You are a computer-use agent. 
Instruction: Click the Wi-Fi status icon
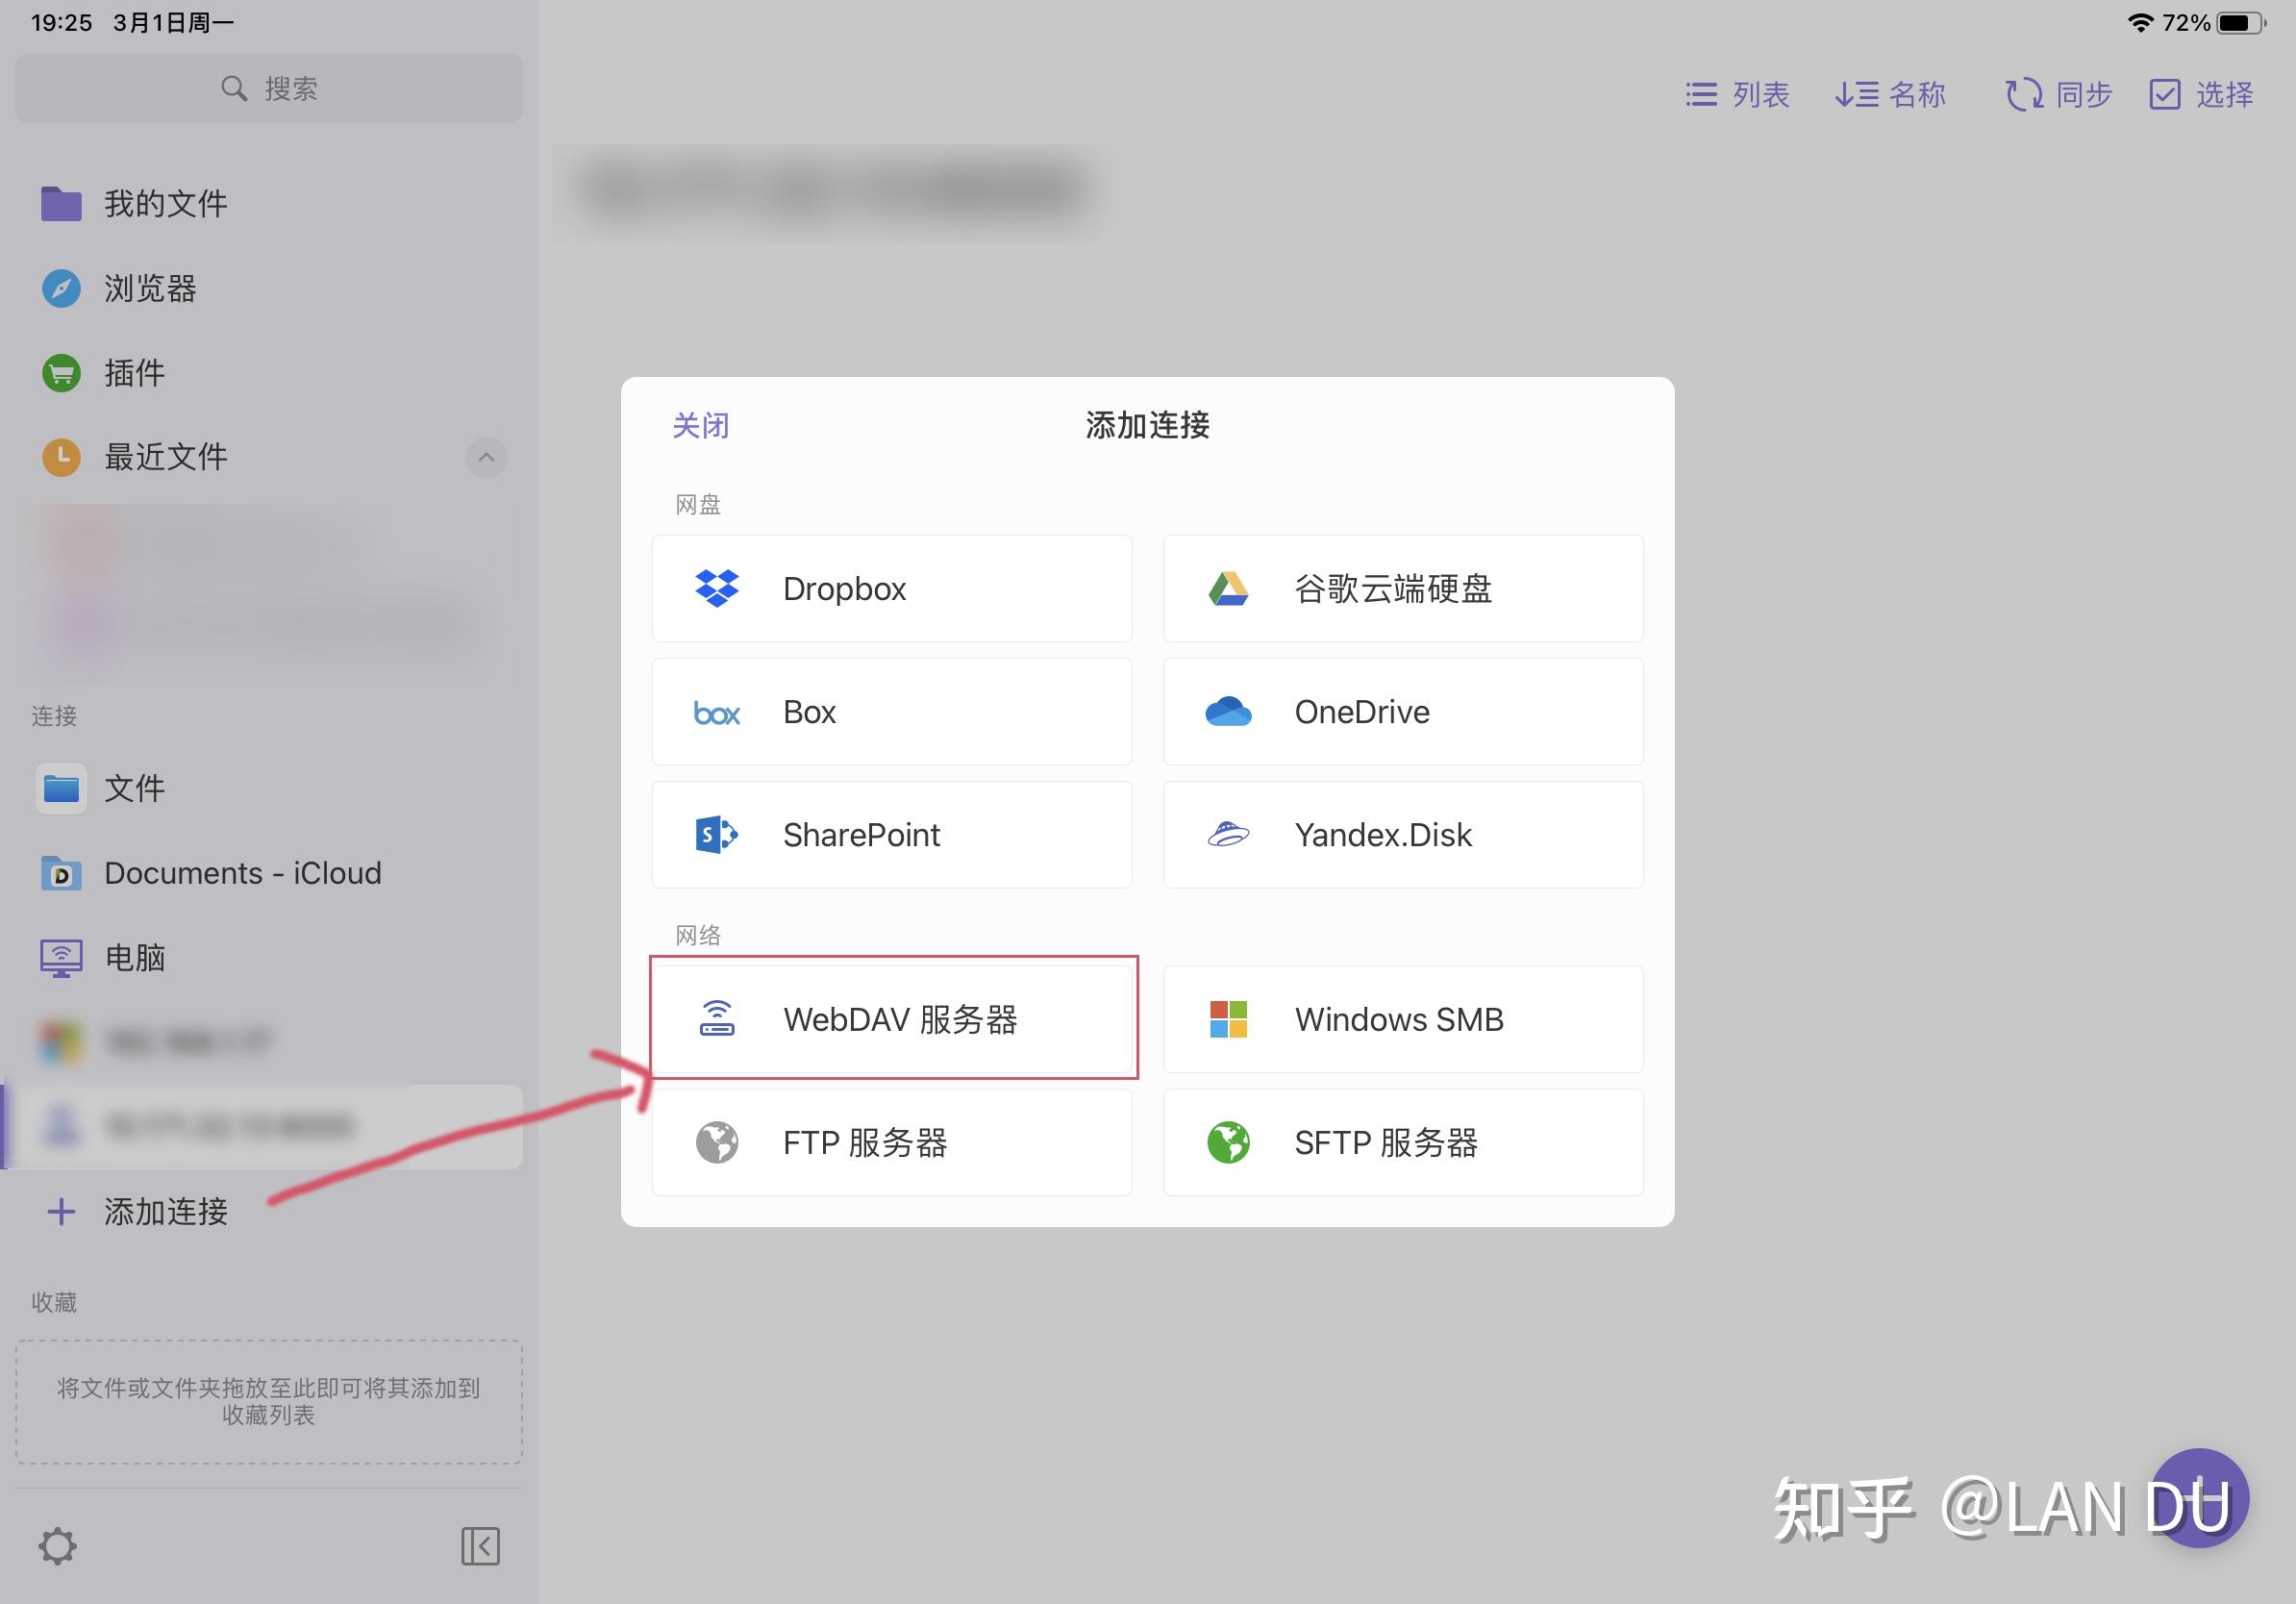[x=2139, y=22]
